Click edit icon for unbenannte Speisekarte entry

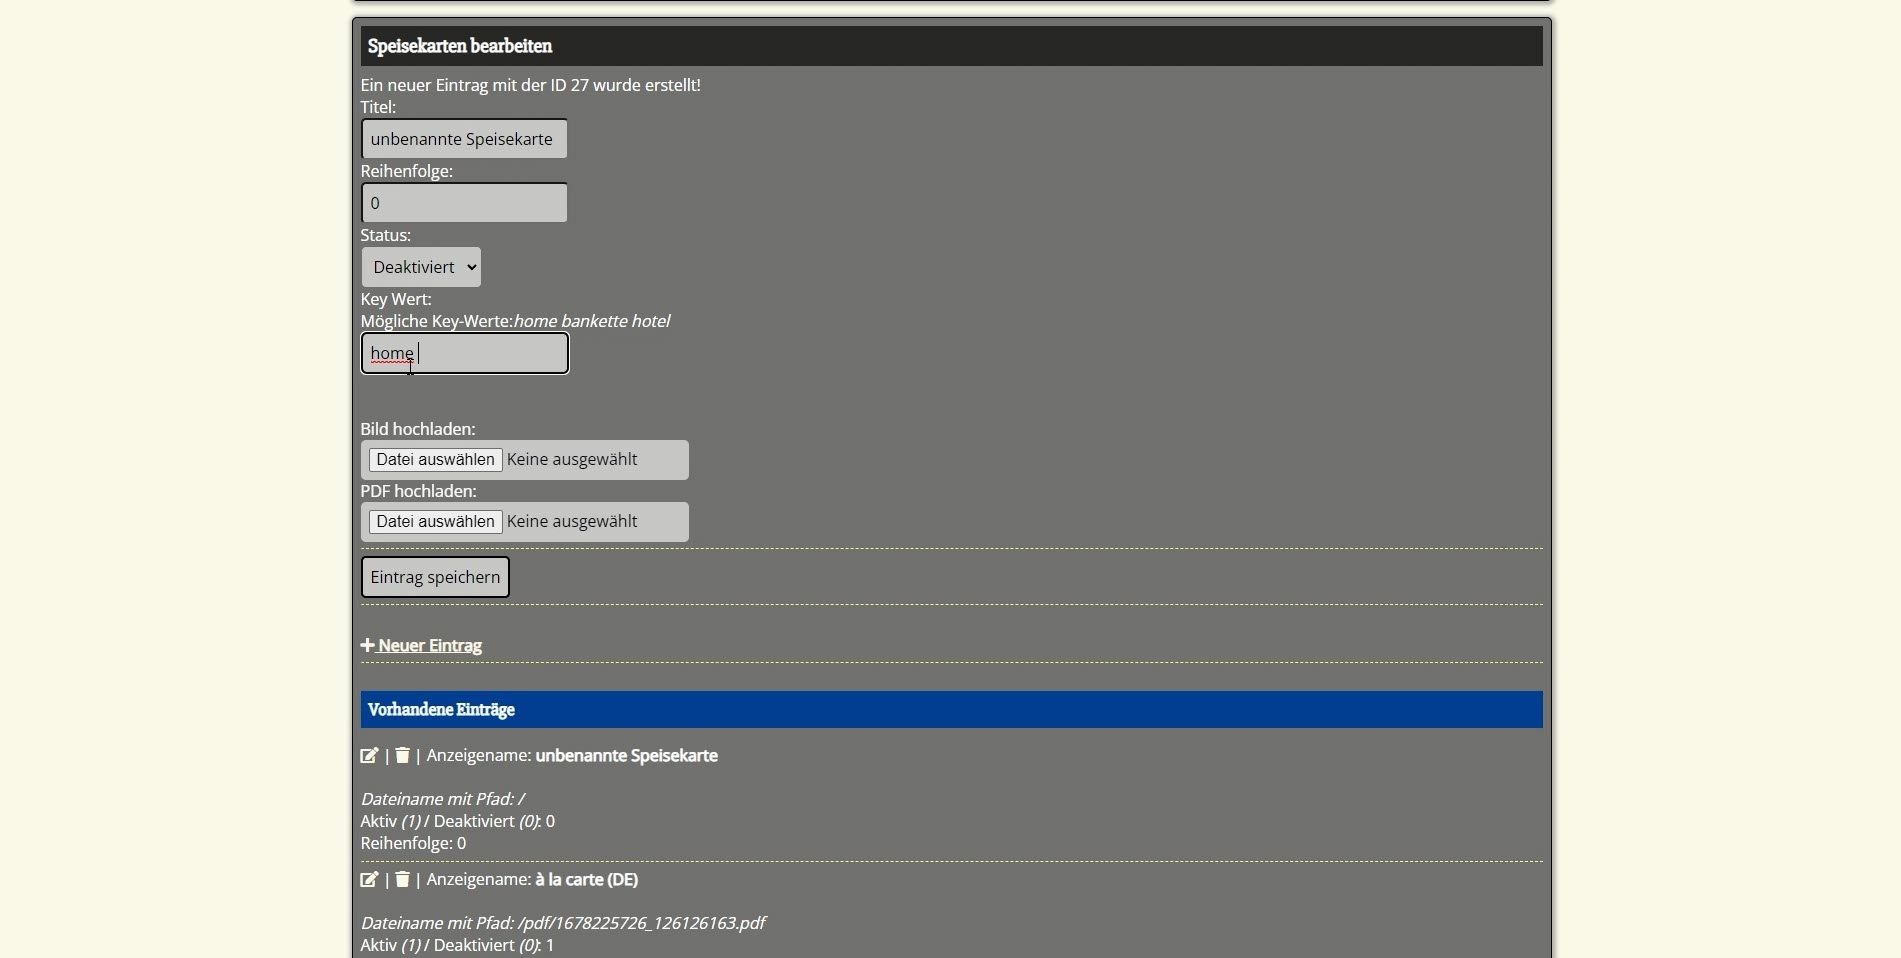click(x=369, y=755)
